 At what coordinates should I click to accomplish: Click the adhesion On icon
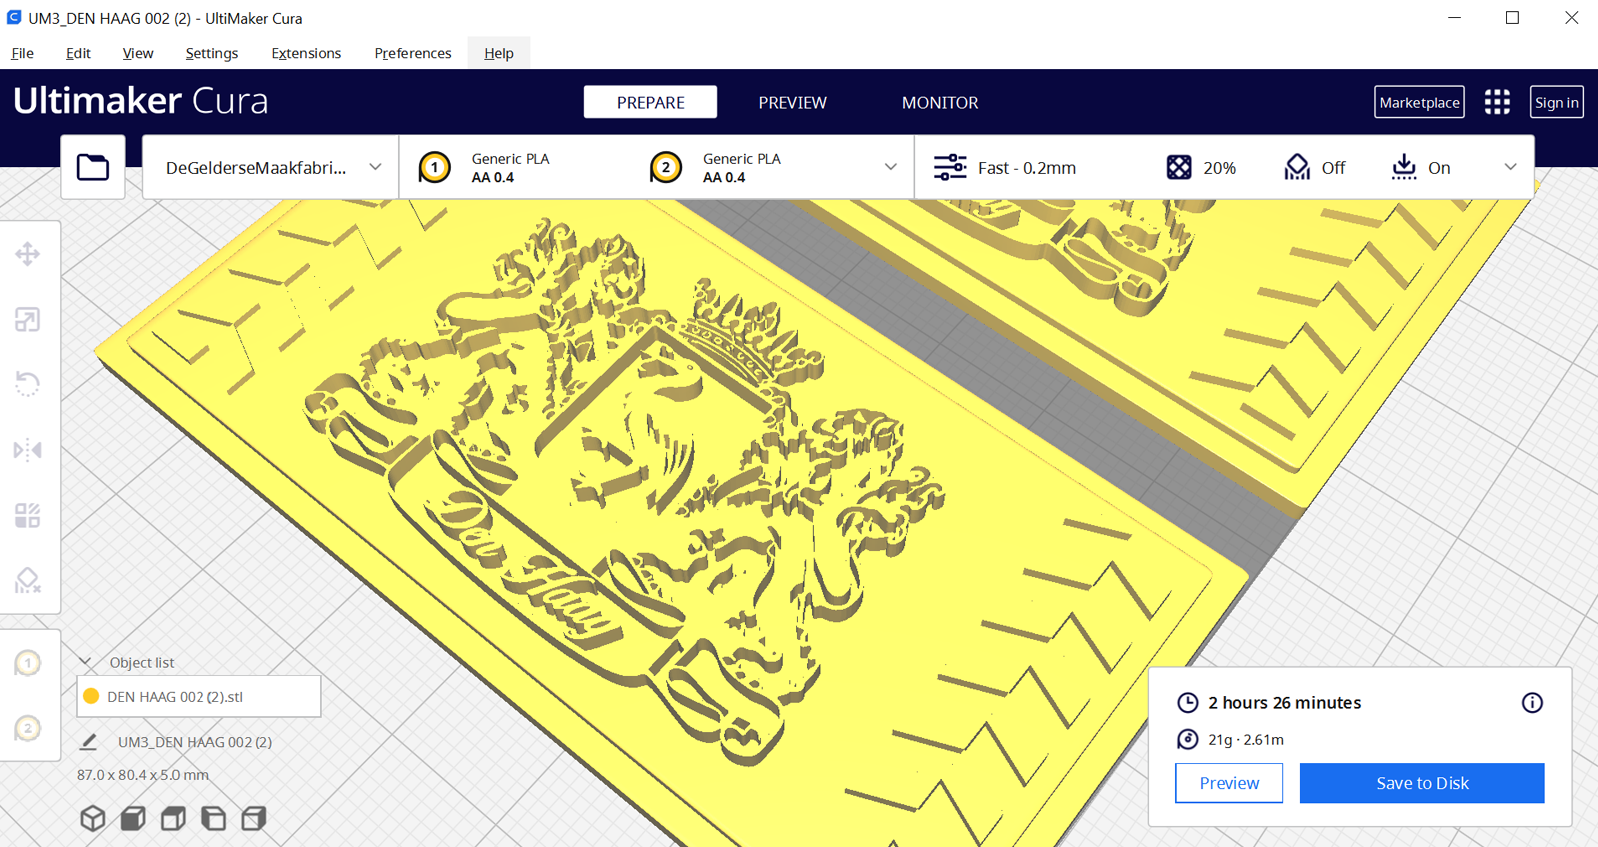(x=1404, y=167)
